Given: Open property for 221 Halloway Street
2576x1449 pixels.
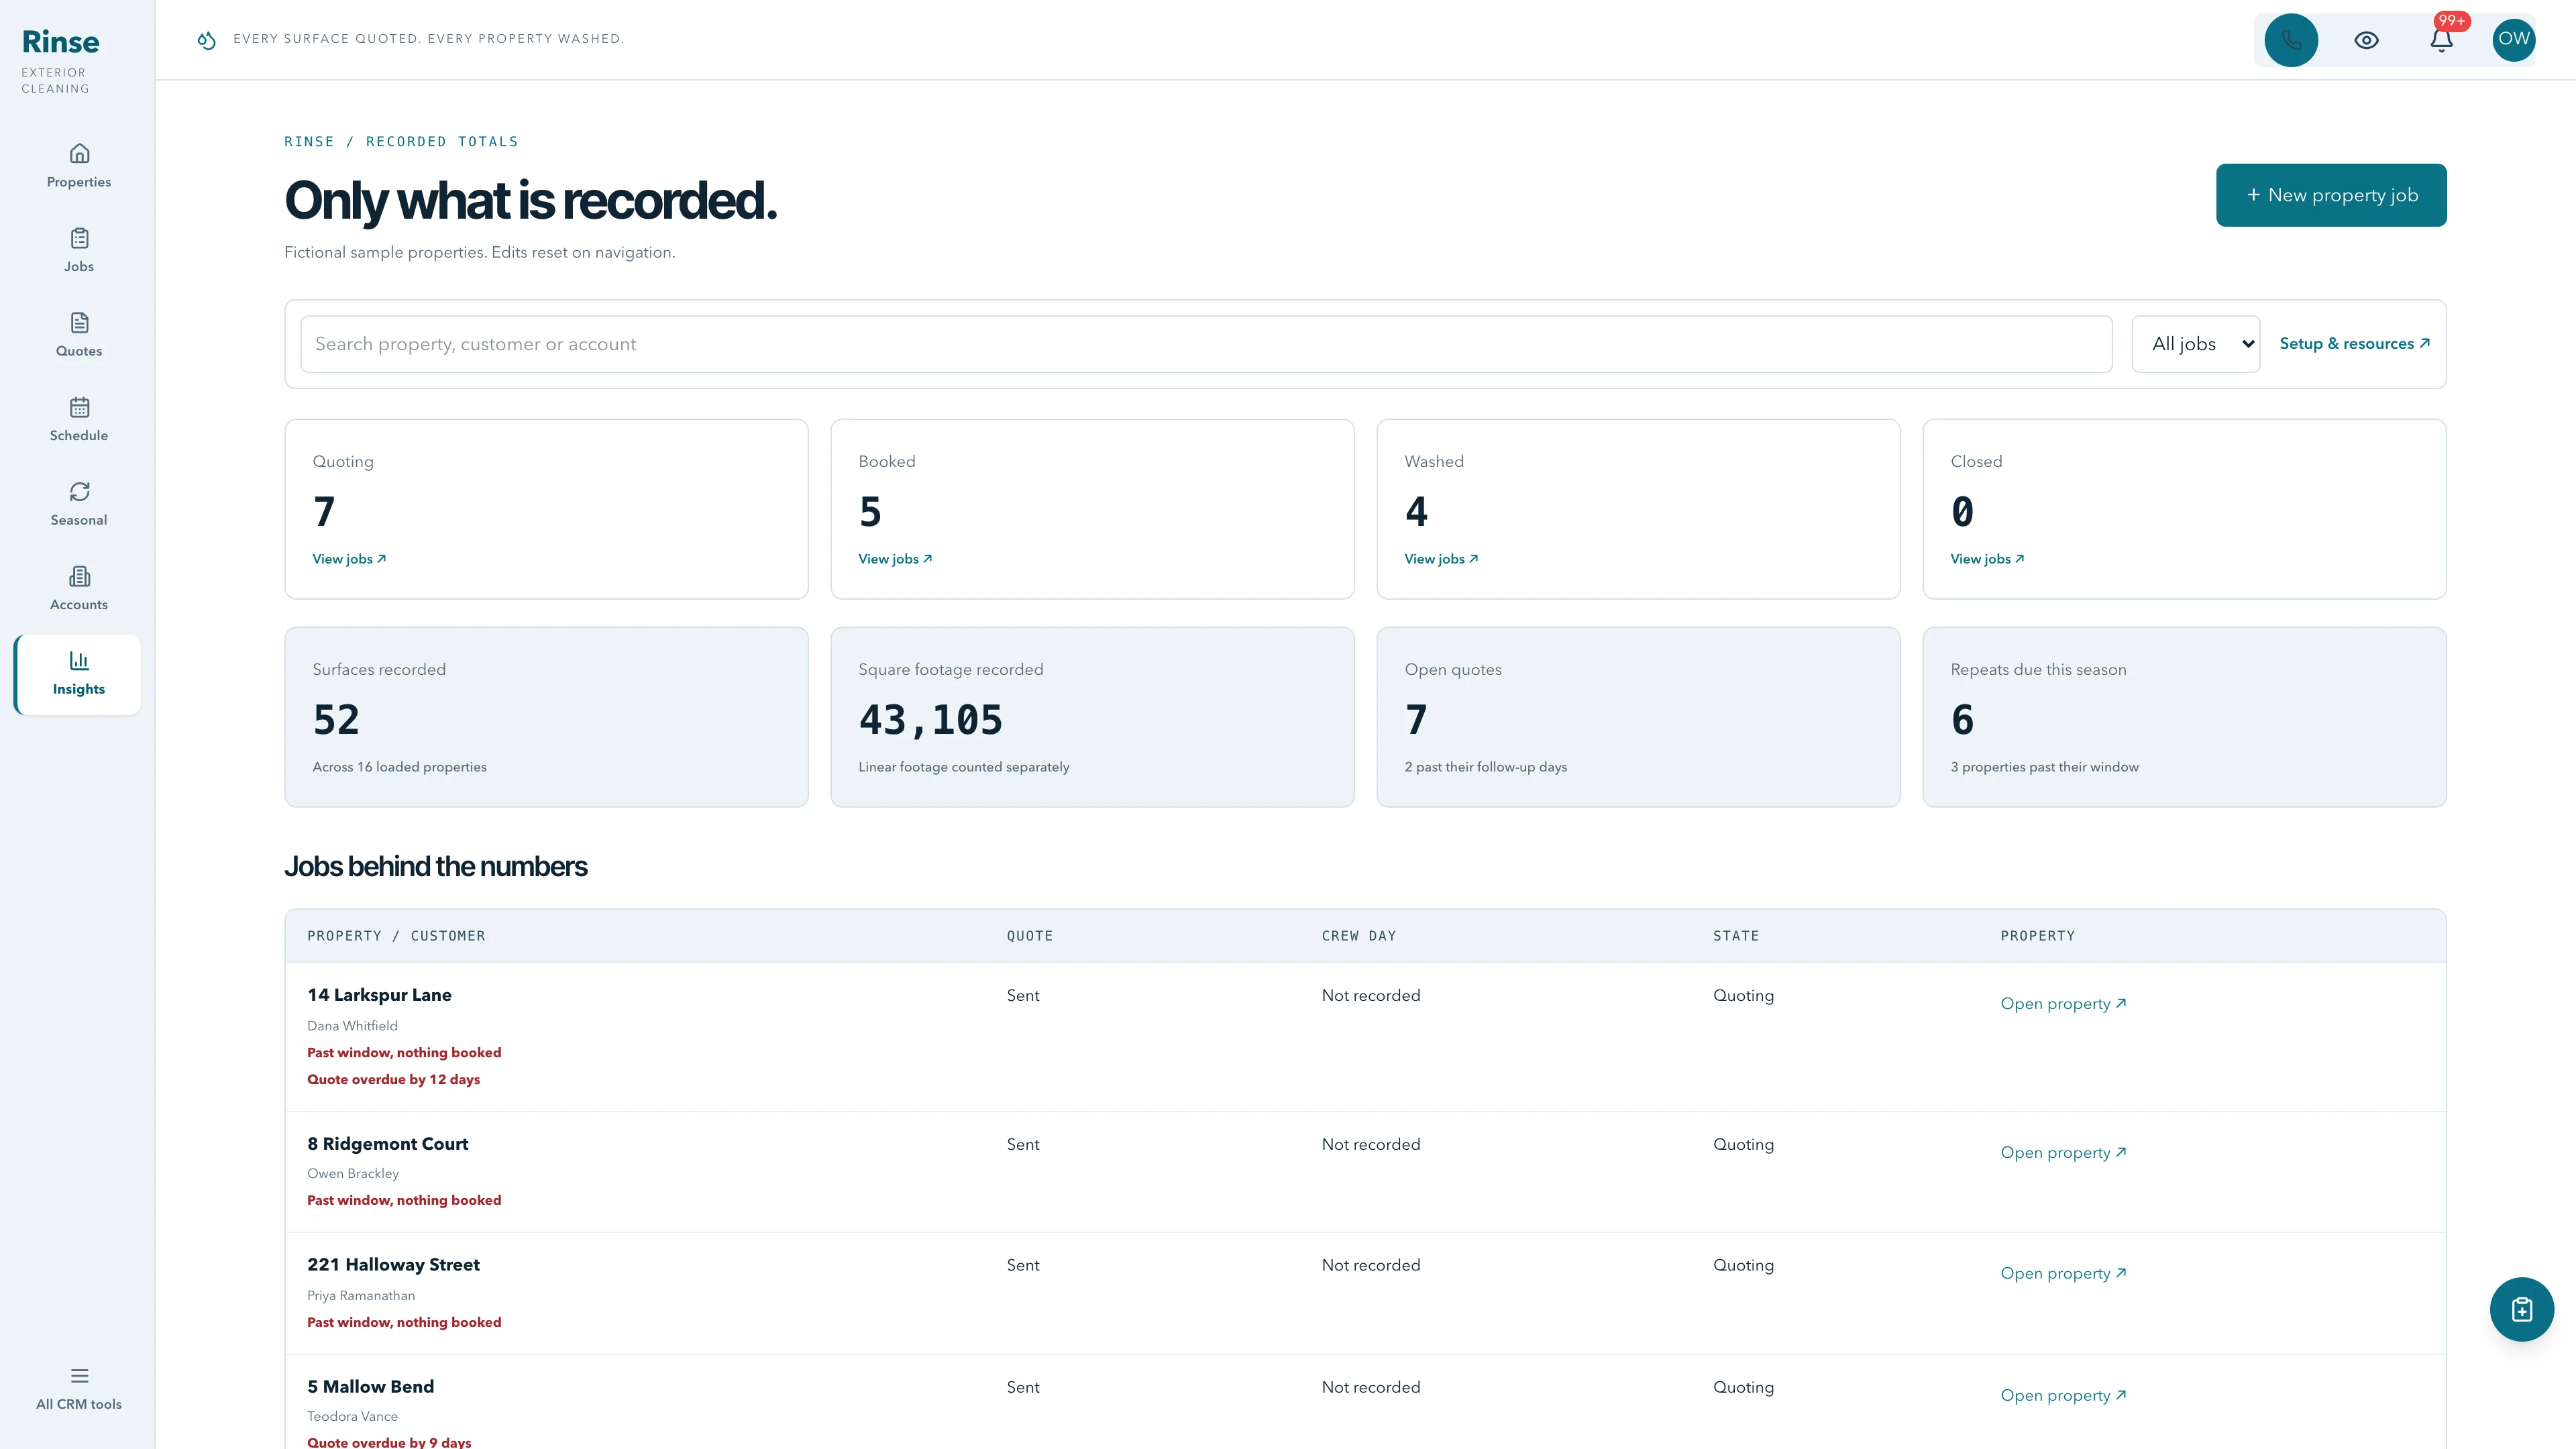Looking at the screenshot, I should pos(2063,1274).
